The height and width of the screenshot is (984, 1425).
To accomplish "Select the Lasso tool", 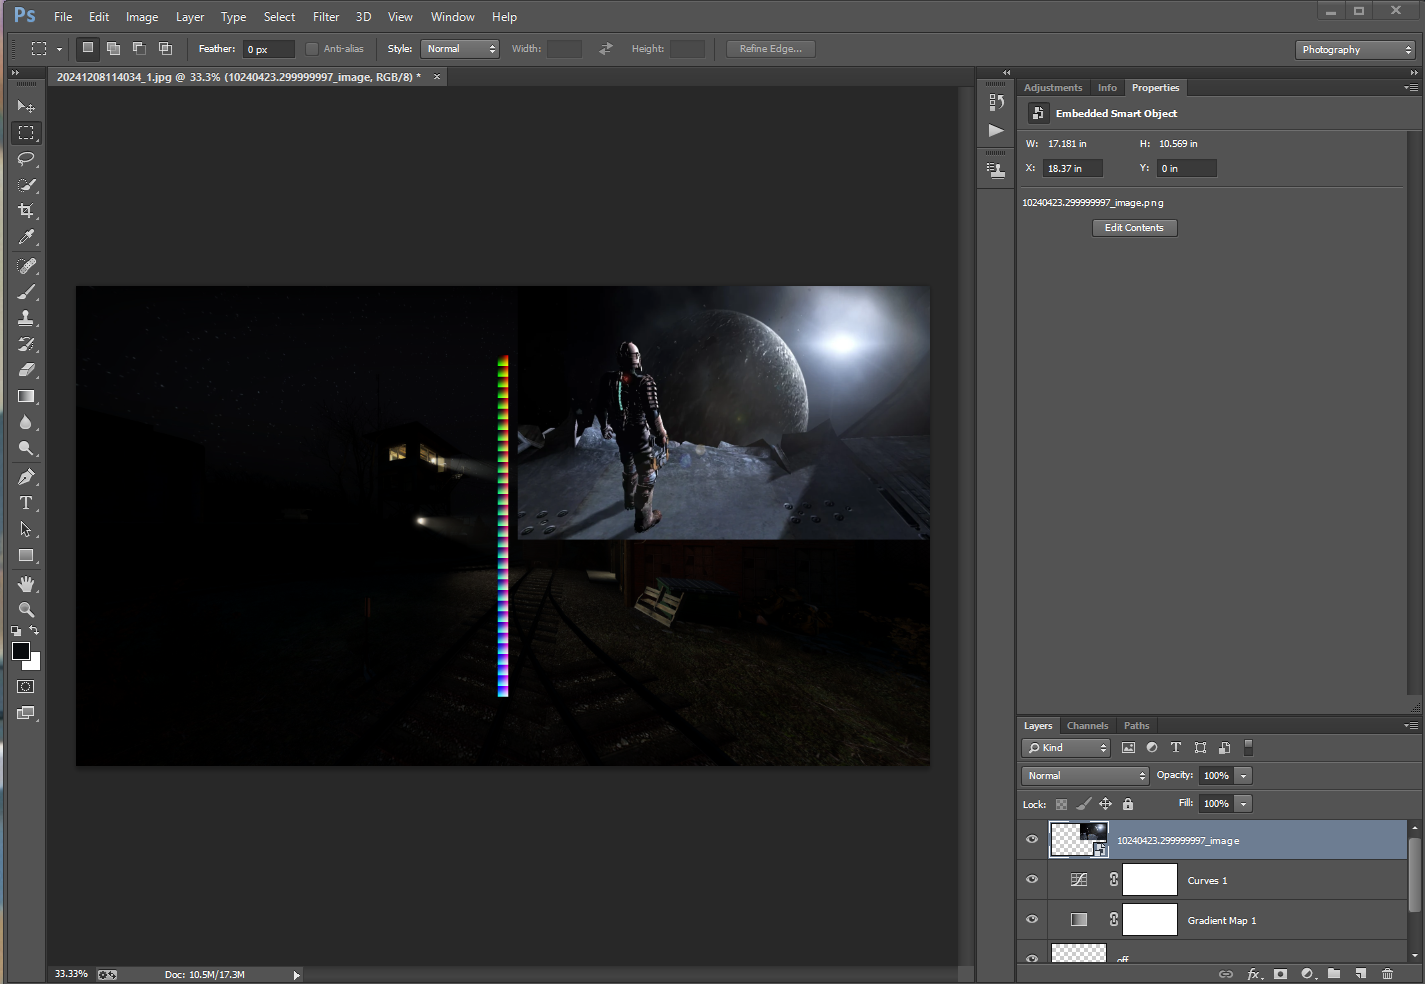I will point(26,159).
